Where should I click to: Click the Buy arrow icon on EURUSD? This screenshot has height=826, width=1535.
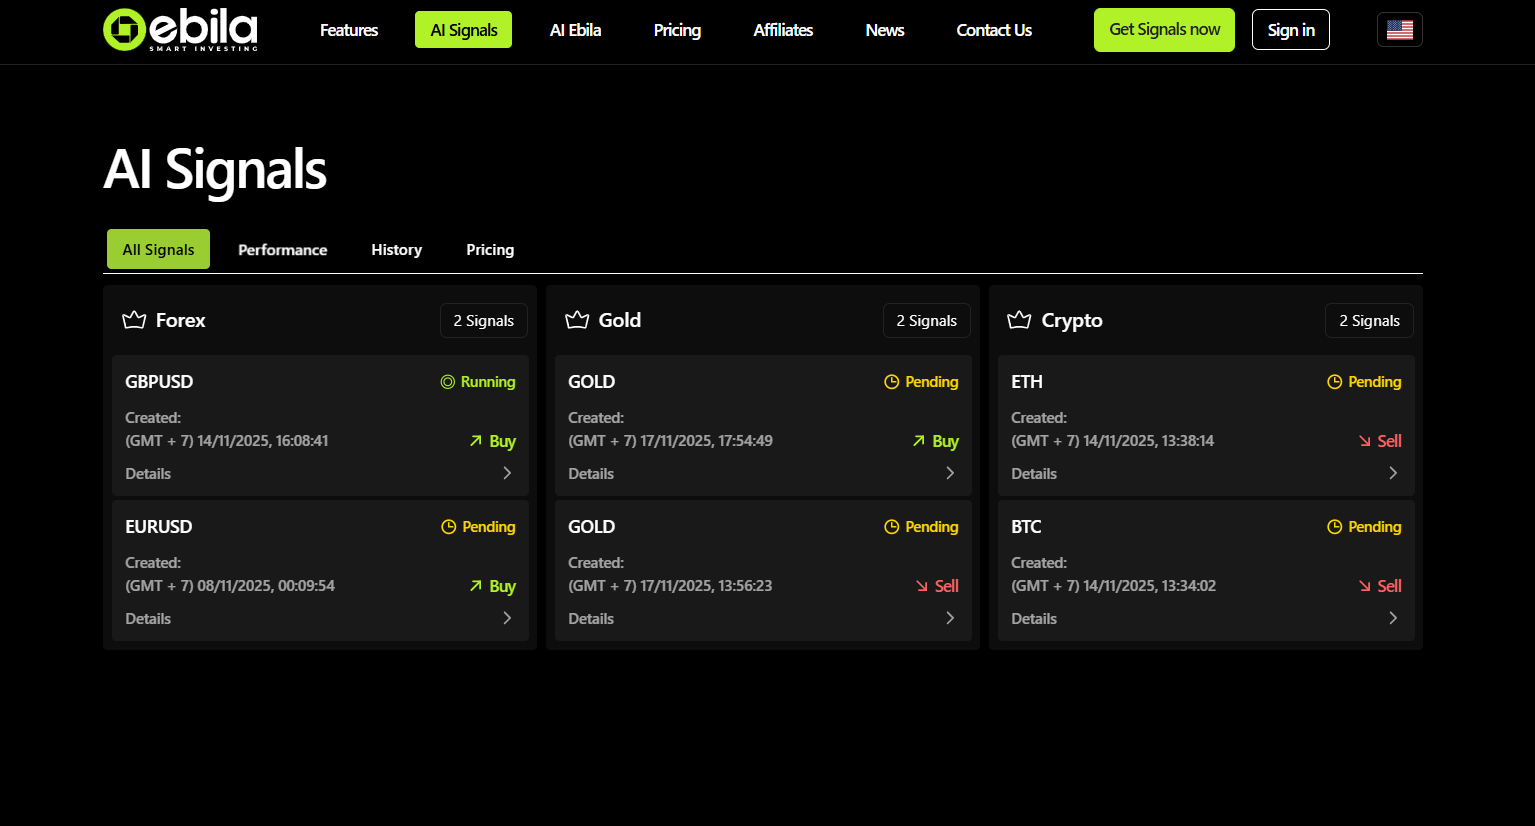476,586
